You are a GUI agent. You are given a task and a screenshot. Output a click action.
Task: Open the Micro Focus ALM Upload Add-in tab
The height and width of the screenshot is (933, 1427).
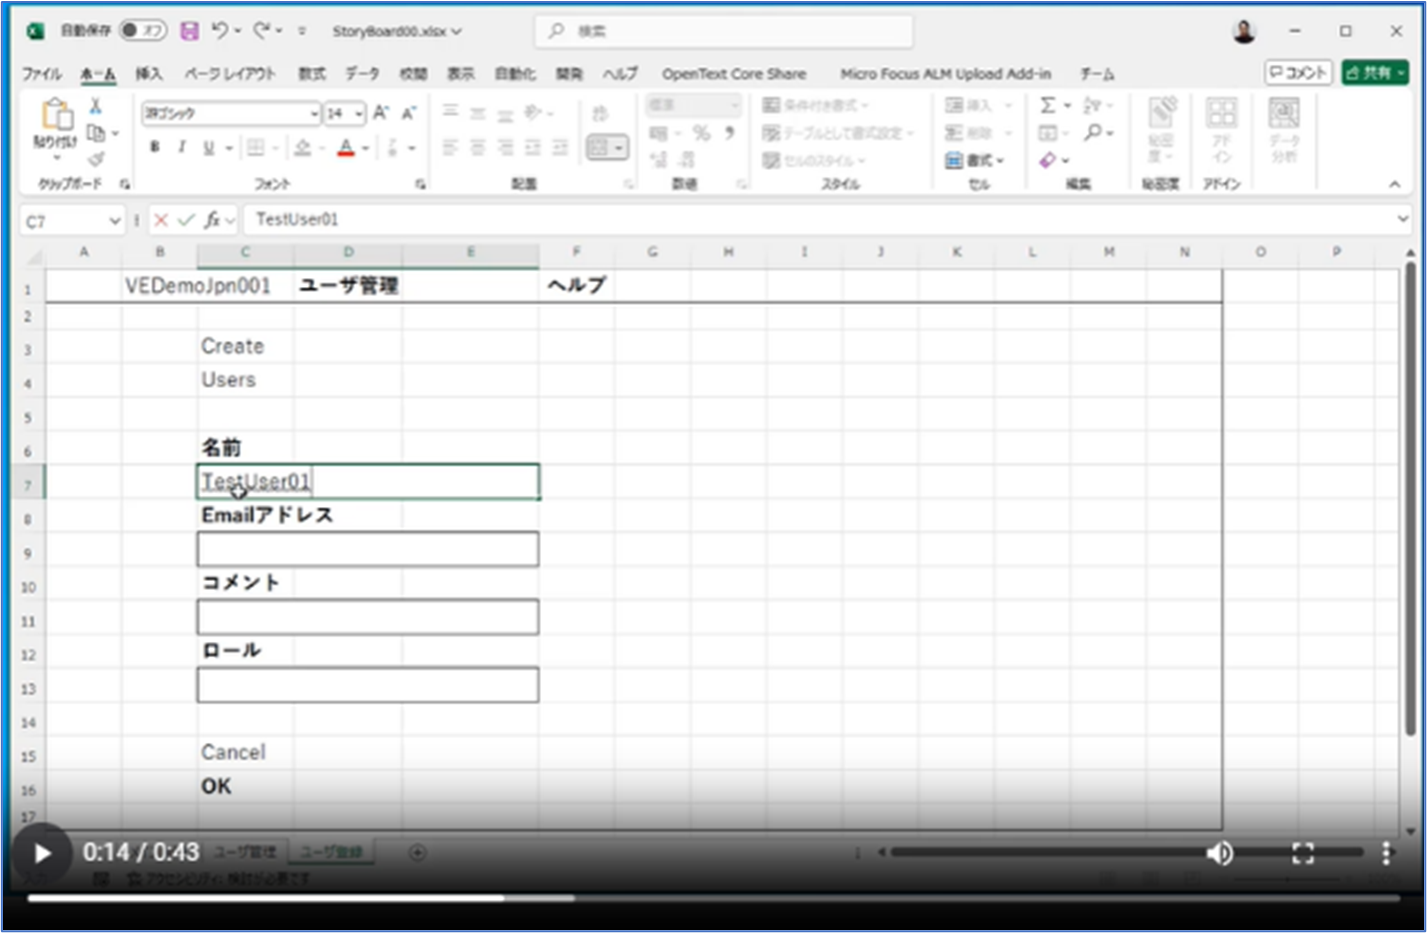945,74
